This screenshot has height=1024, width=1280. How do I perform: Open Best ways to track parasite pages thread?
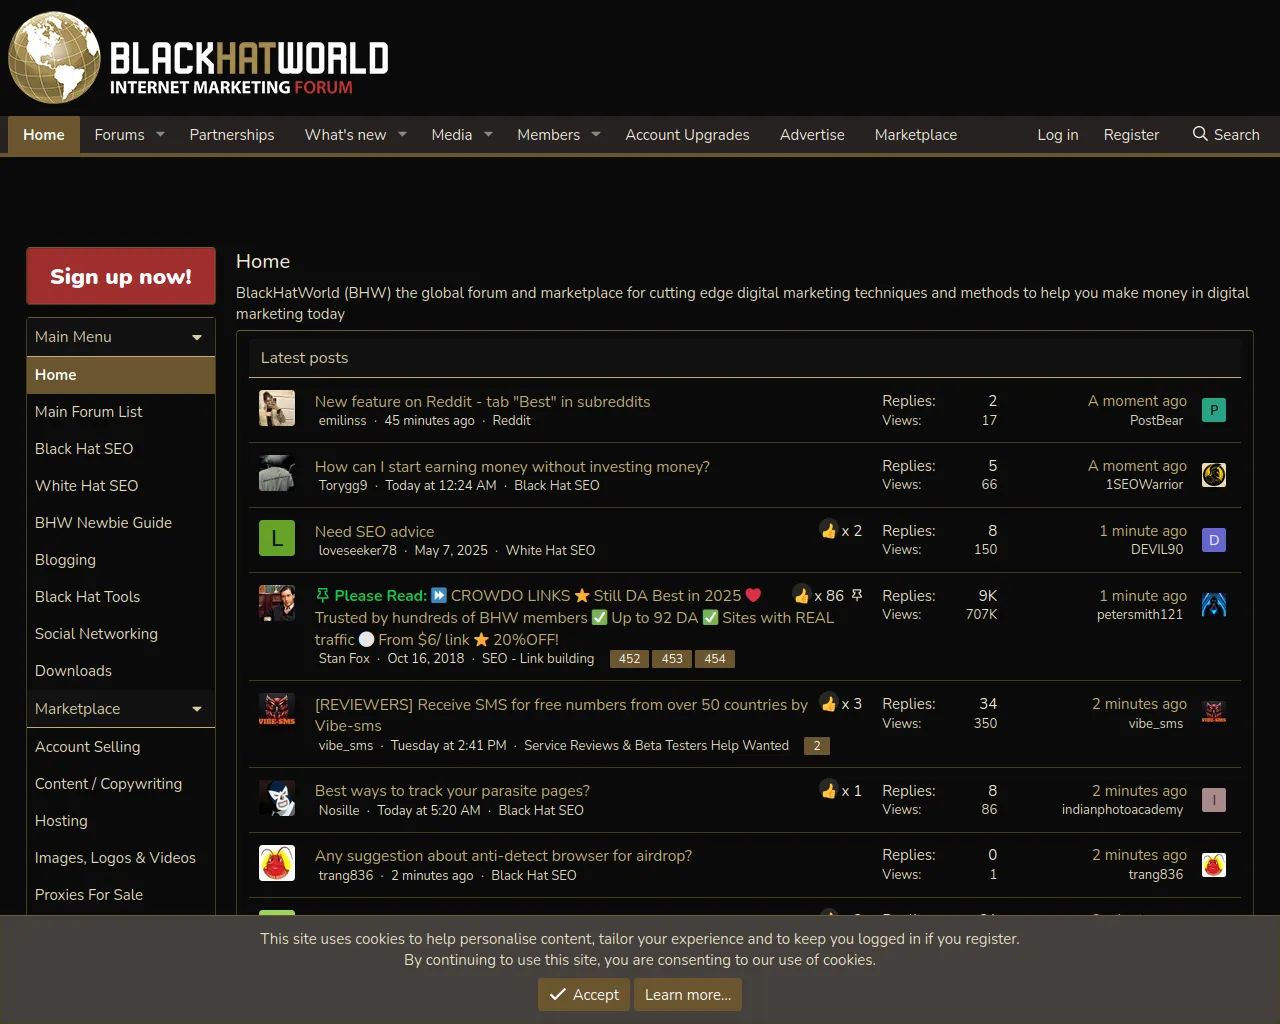point(452,790)
